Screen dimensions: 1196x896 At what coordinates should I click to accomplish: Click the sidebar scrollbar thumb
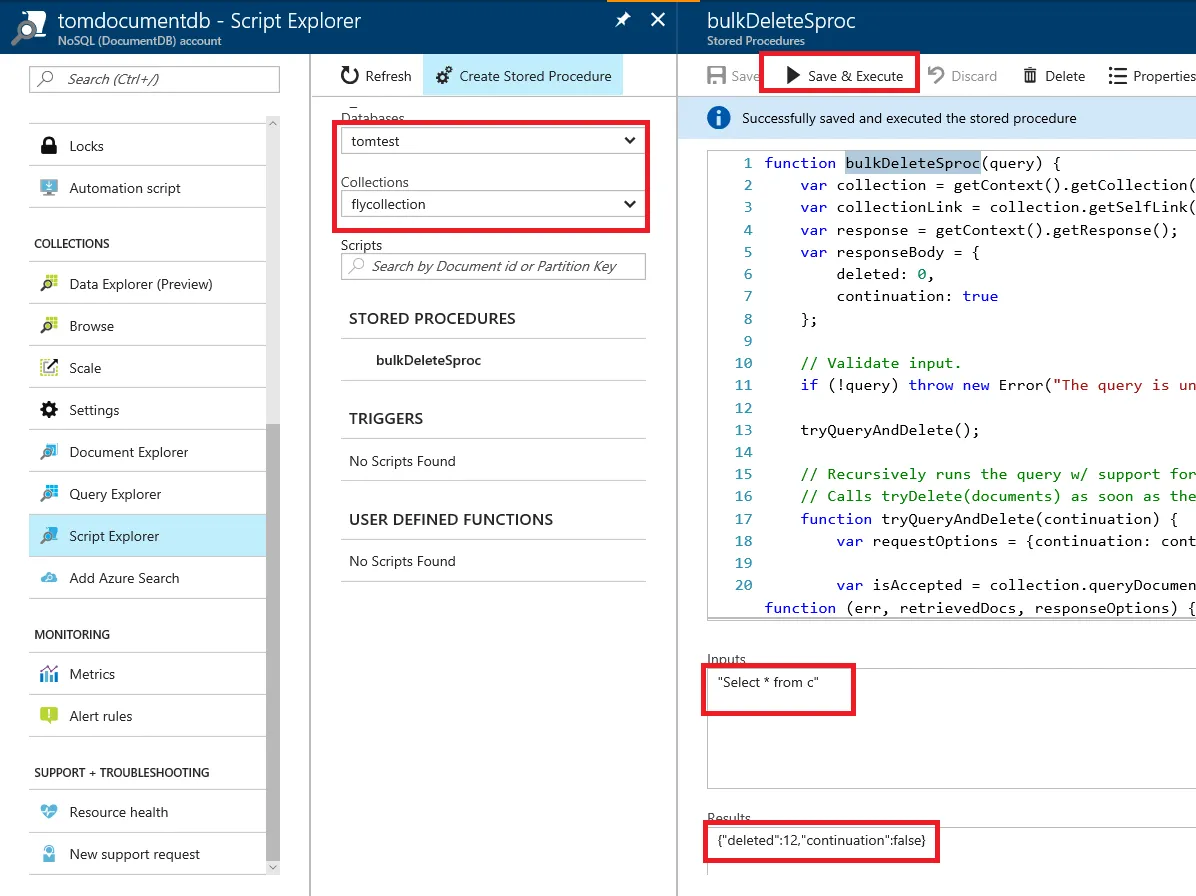272,641
